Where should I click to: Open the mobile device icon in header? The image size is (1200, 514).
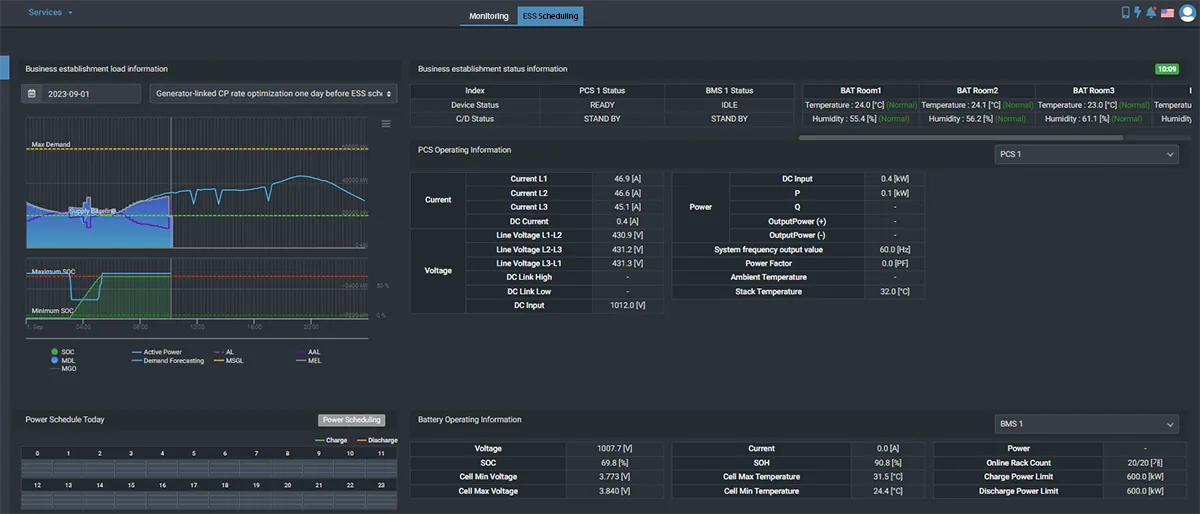coord(1126,13)
